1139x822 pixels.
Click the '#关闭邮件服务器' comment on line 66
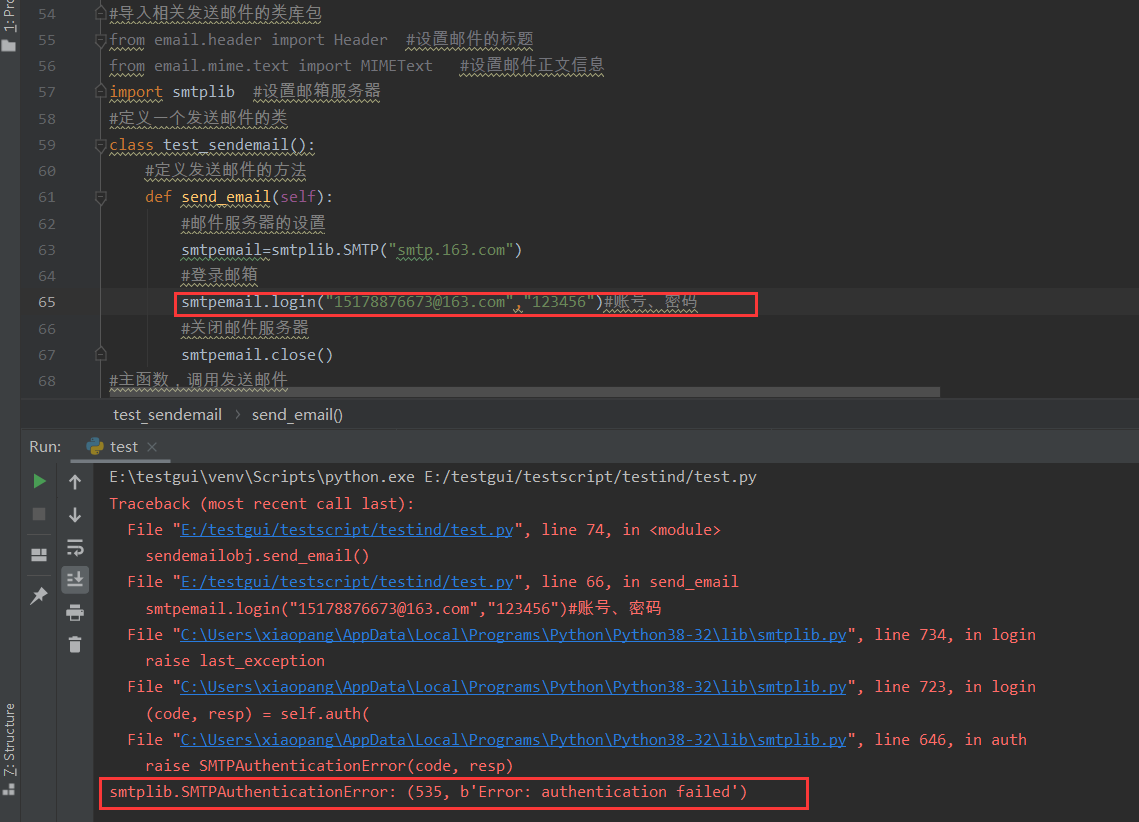[245, 328]
